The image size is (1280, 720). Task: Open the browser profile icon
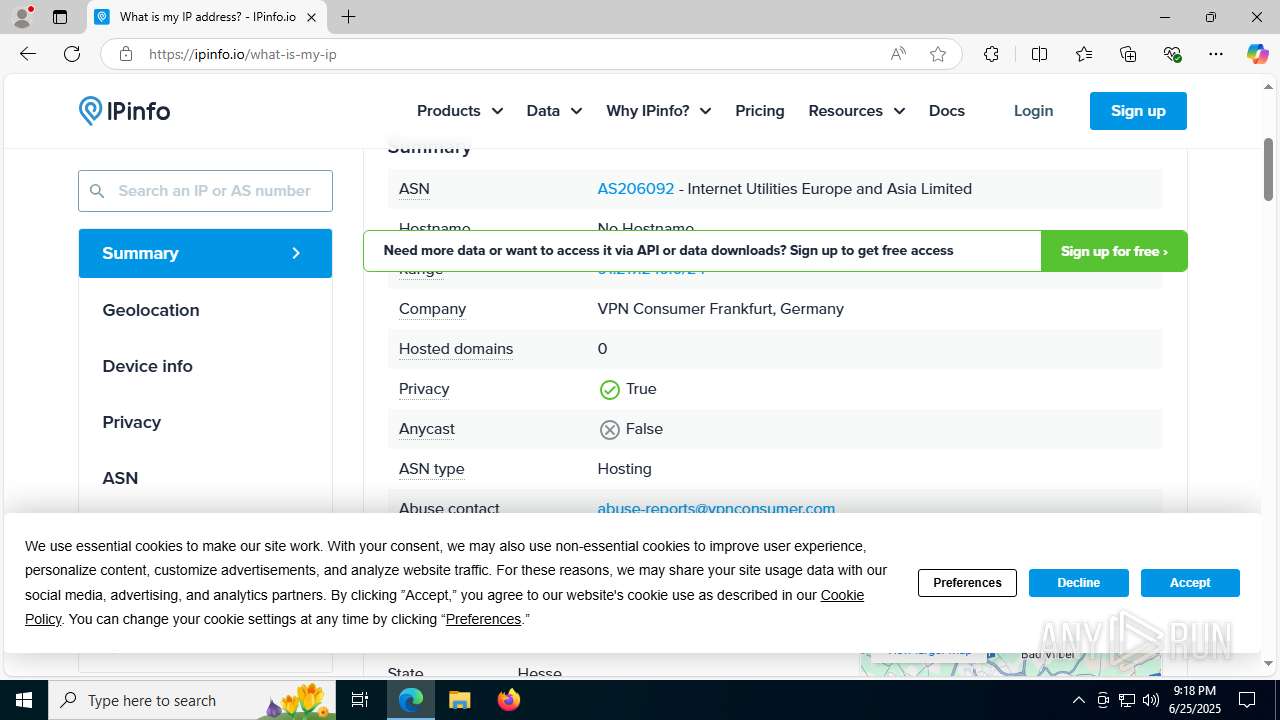point(22,17)
